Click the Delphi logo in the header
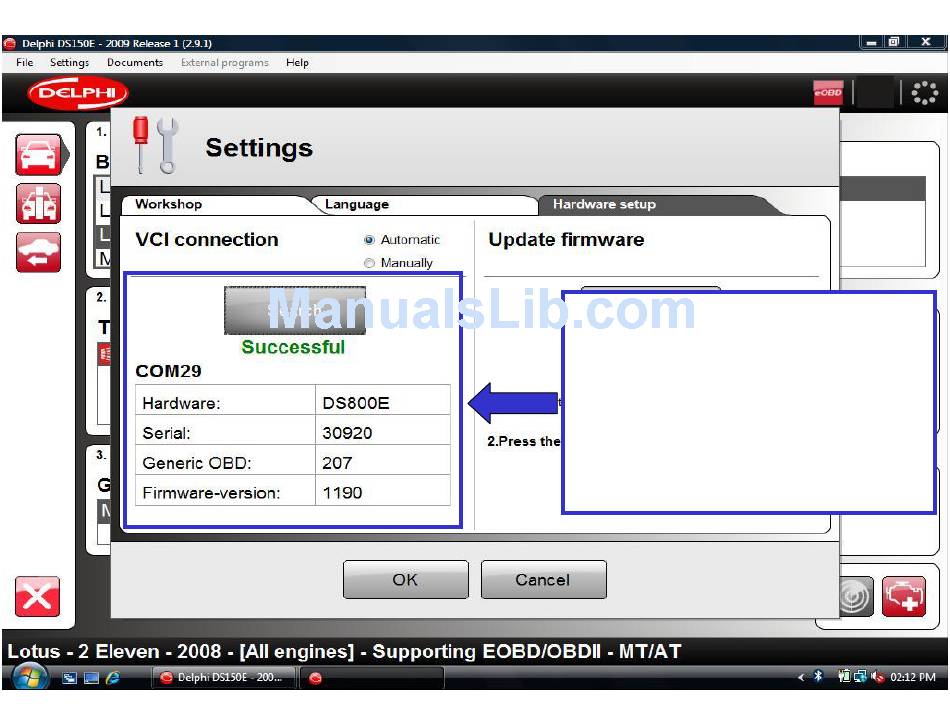The height and width of the screenshot is (725, 950). tap(78, 94)
